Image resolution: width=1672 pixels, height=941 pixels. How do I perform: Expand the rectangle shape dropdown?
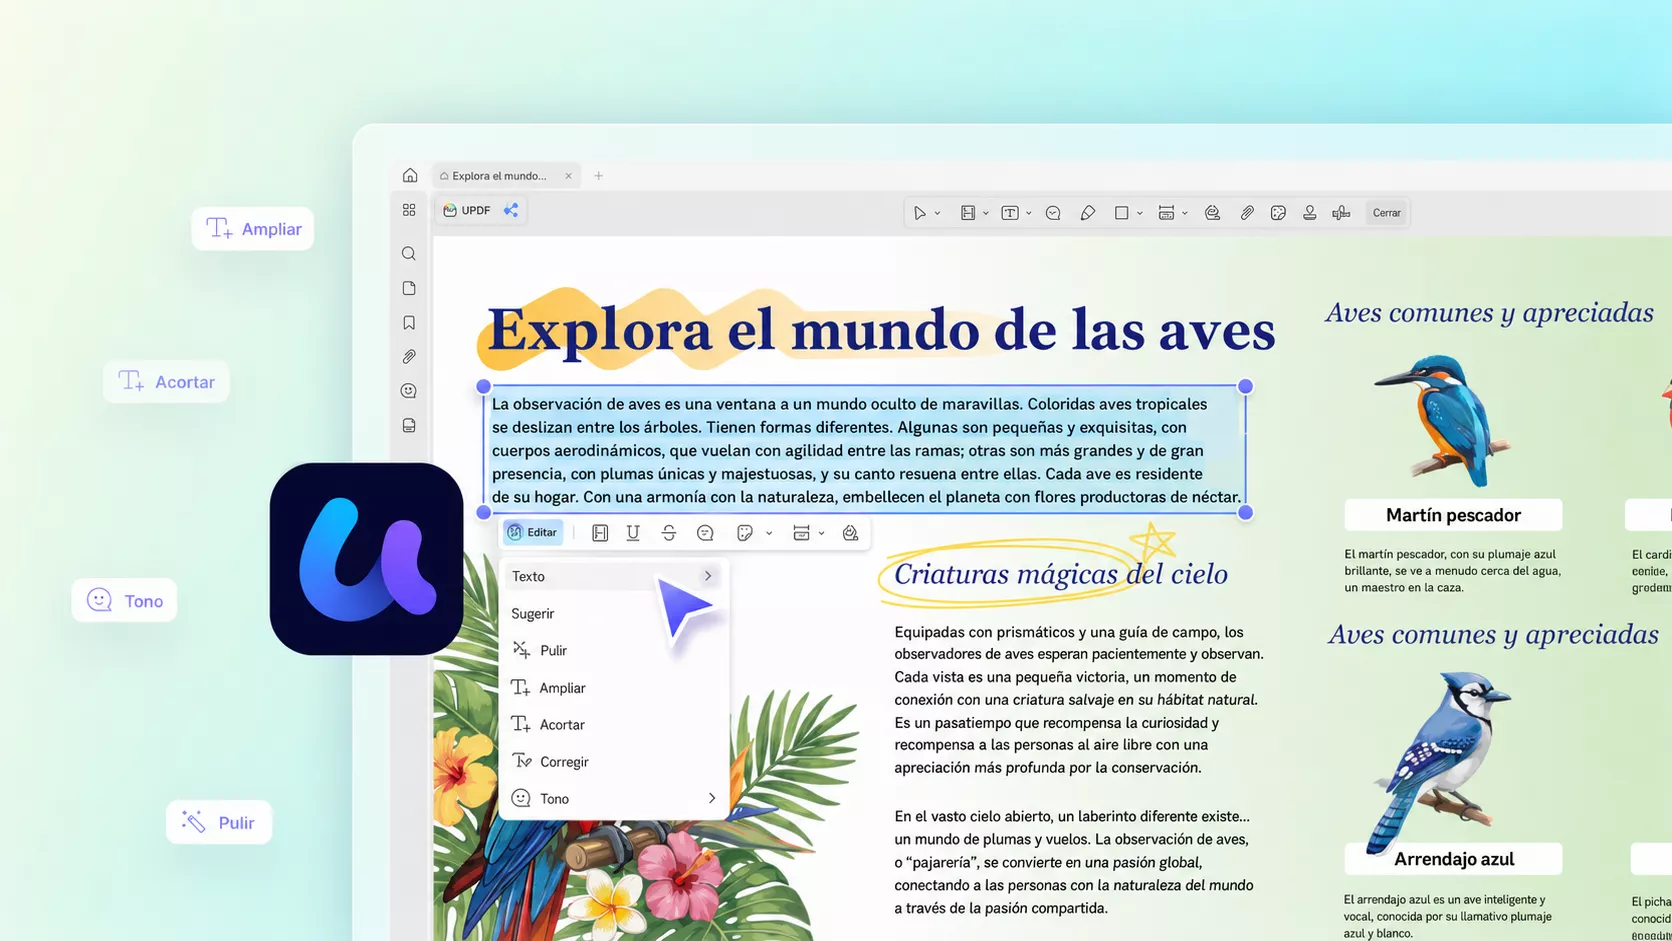(x=1140, y=213)
